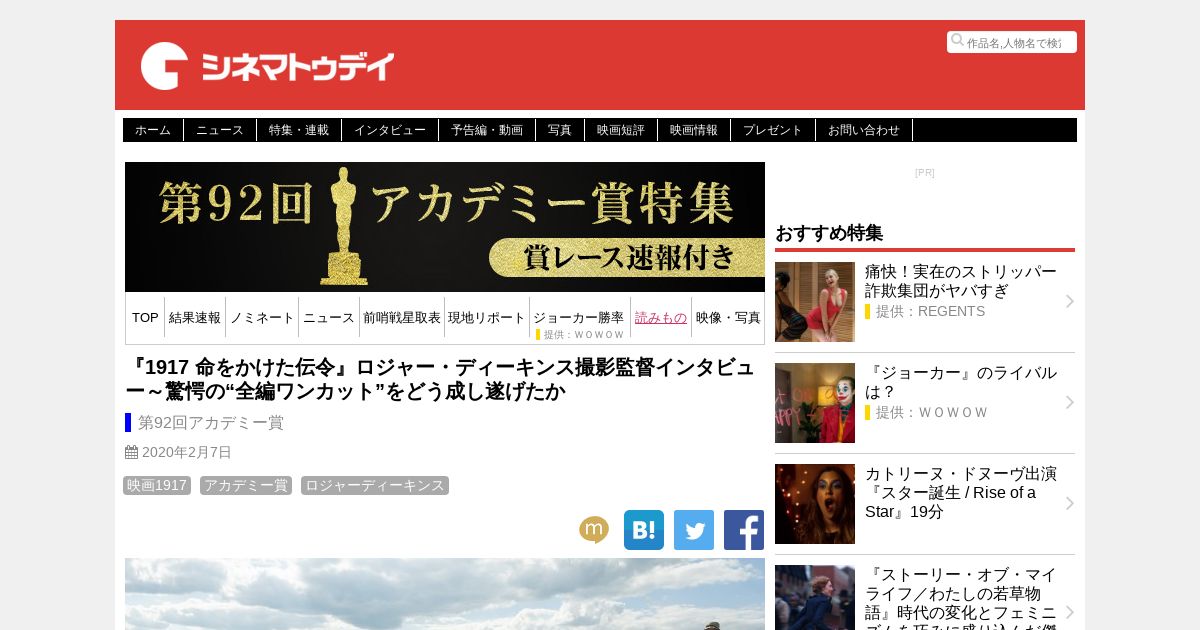Select the TOP tab under the banner
This screenshot has width=1200, height=630.
[x=145, y=317]
